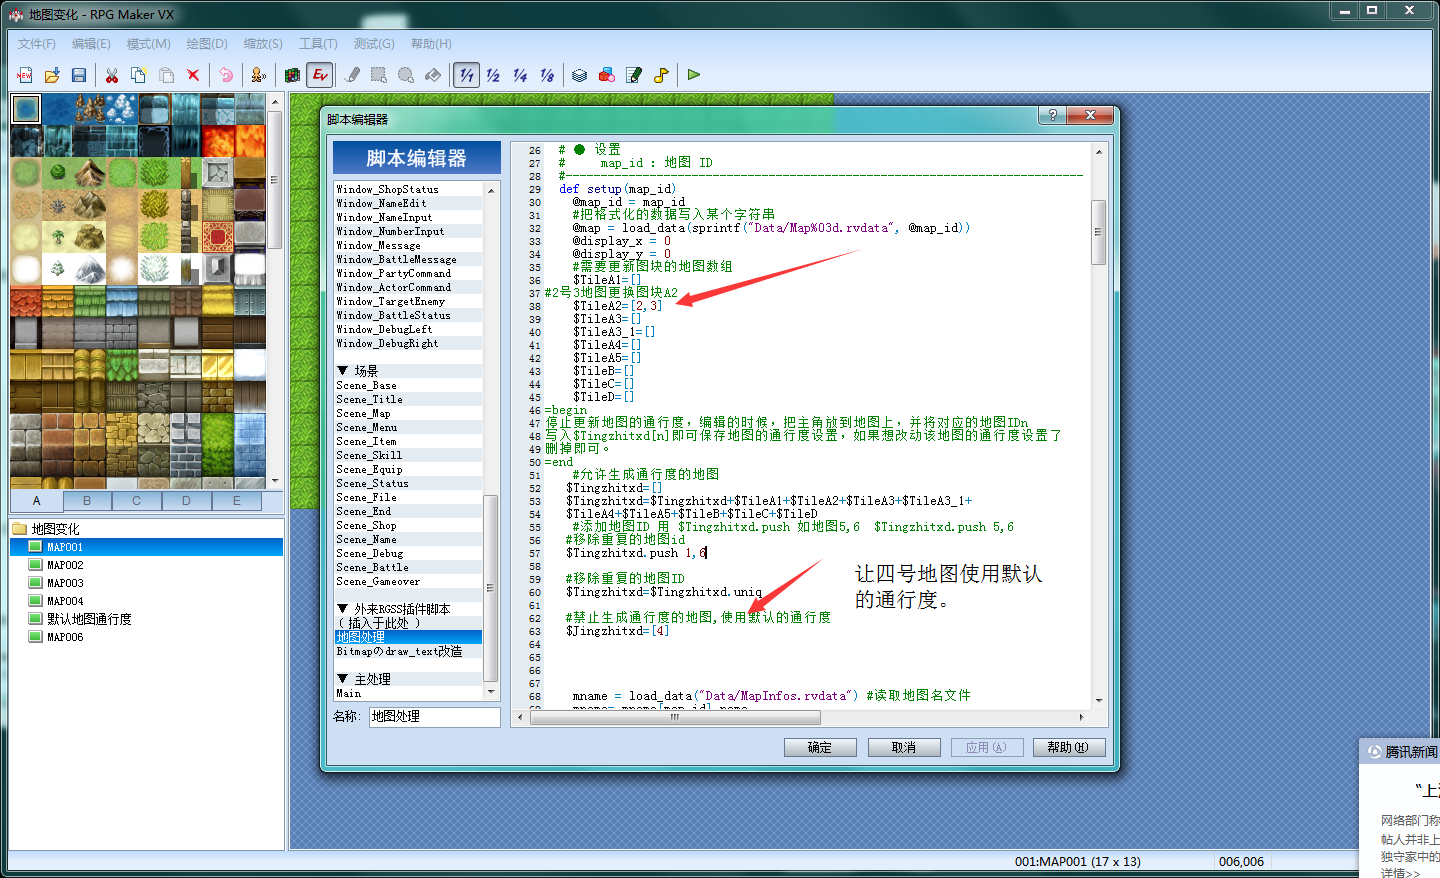This screenshot has height=878, width=1440.
Task: Click the script list scroll-down arrow
Action: click(491, 692)
